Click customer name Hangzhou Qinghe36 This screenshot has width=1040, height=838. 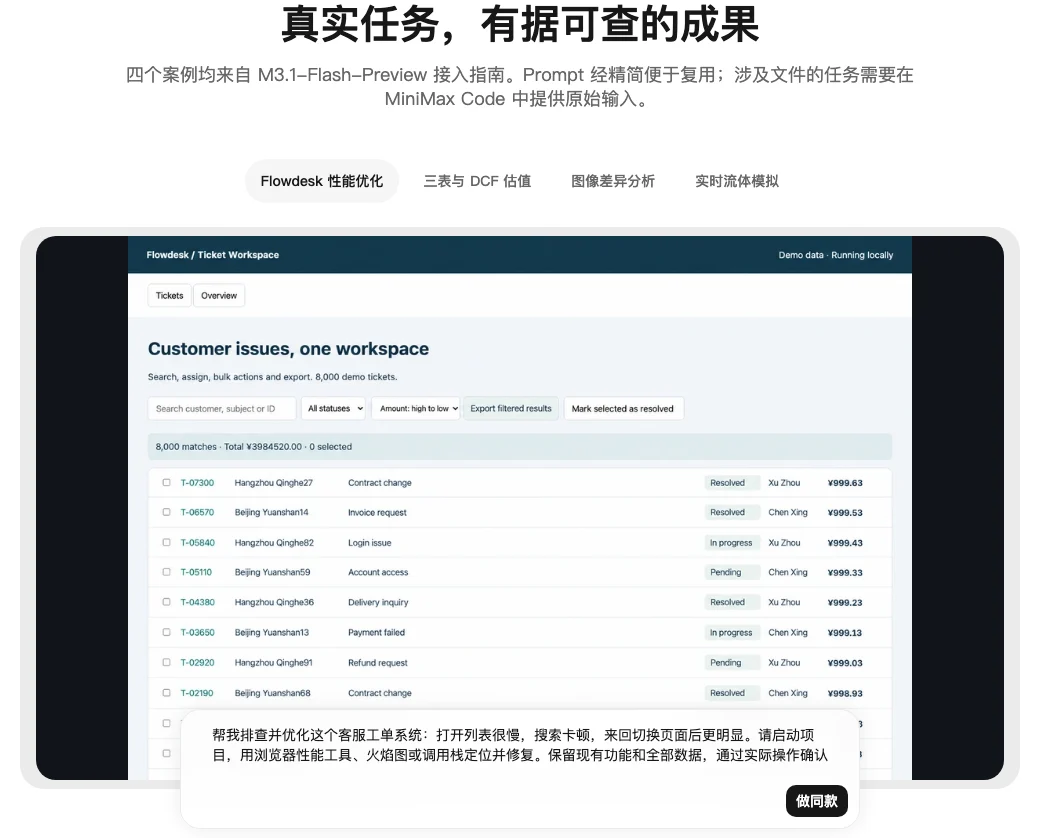274,602
